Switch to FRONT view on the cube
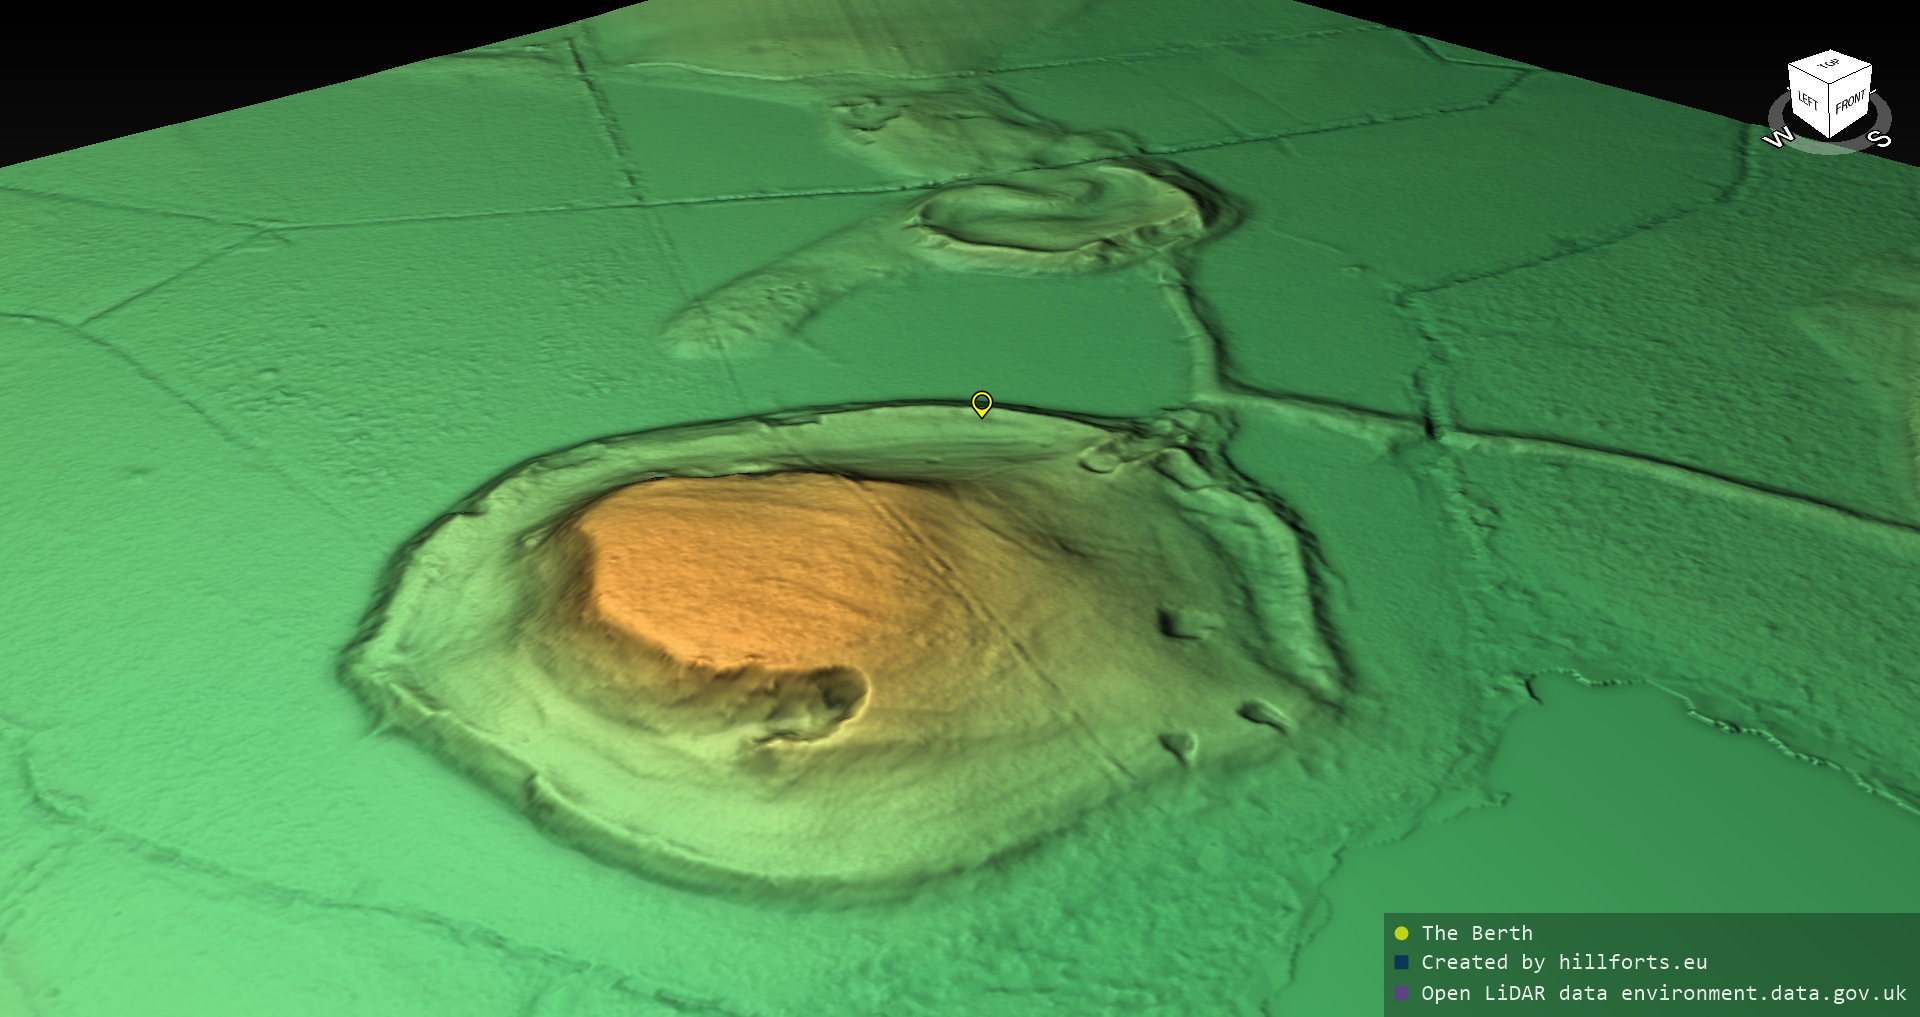The width and height of the screenshot is (1920, 1017). (x=1849, y=102)
